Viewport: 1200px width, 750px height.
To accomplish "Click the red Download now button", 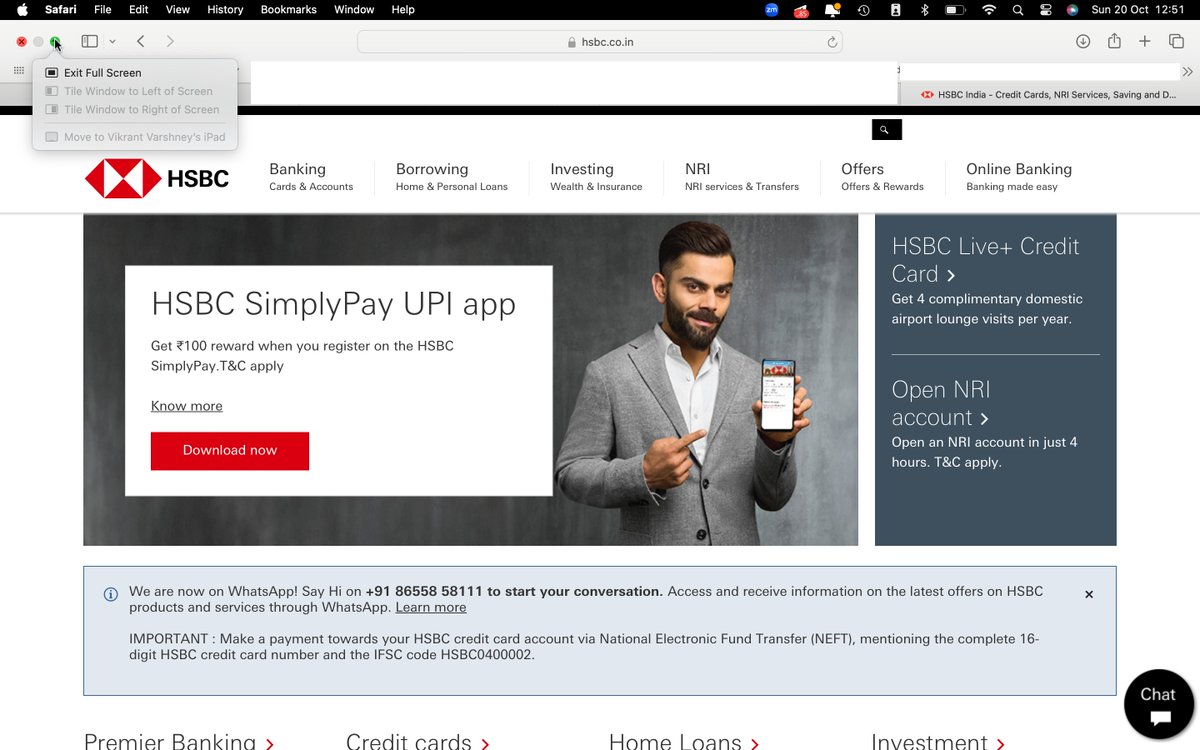I will tap(230, 451).
